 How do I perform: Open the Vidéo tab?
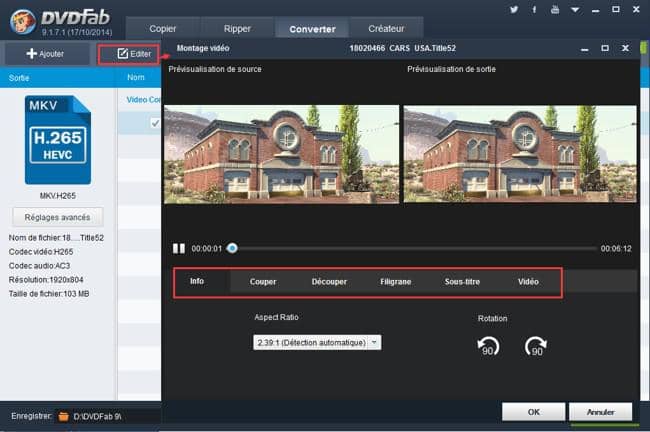point(528,282)
